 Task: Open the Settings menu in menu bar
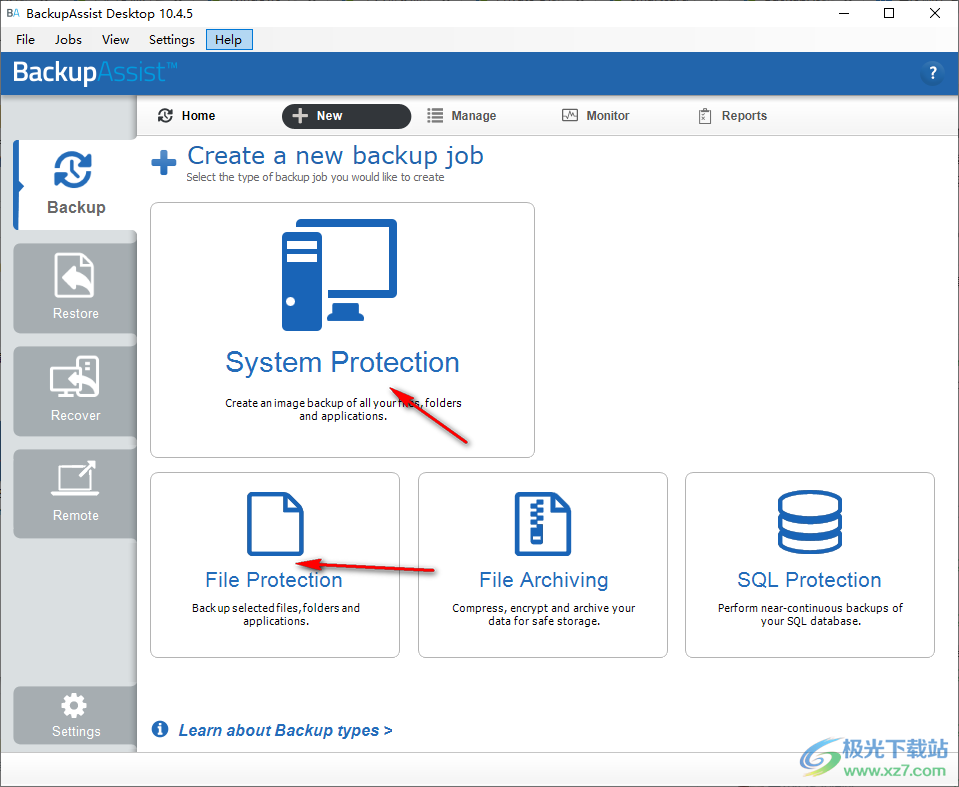click(171, 40)
